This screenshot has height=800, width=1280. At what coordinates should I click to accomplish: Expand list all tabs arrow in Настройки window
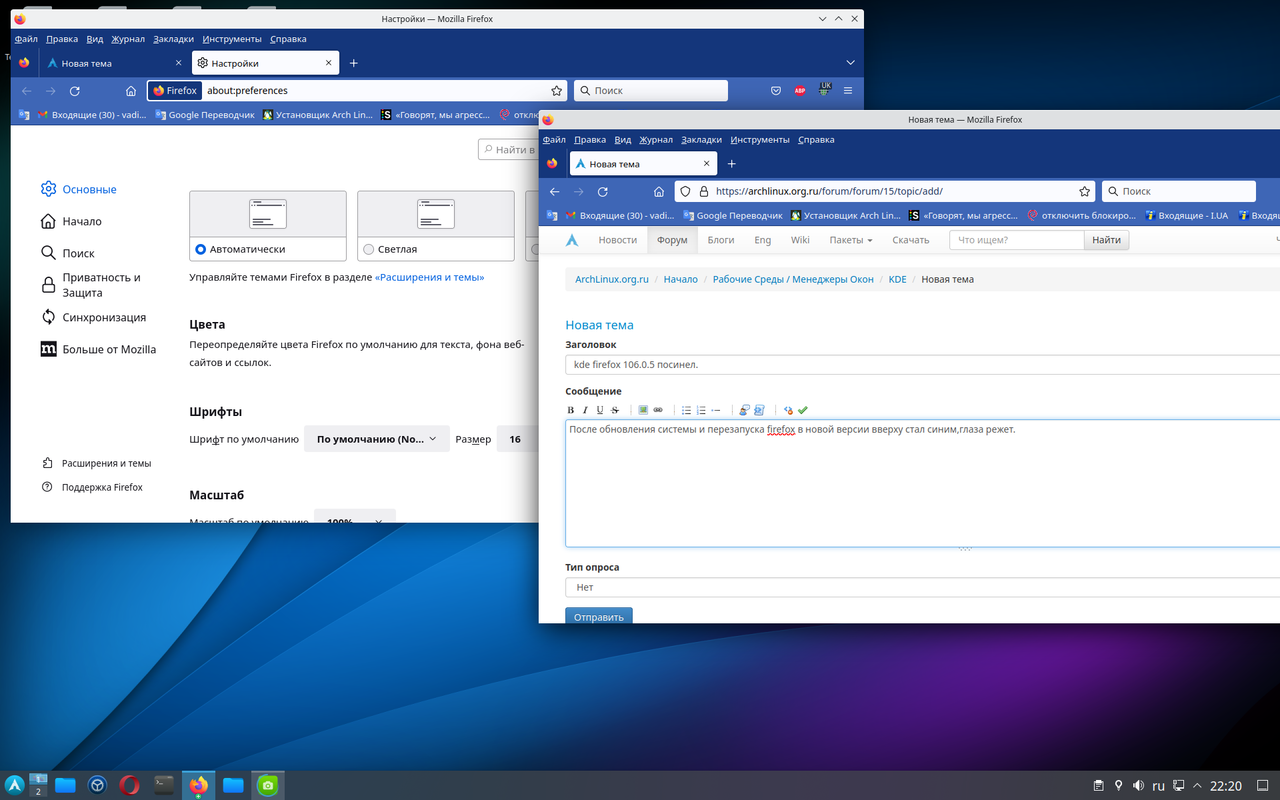coord(850,63)
